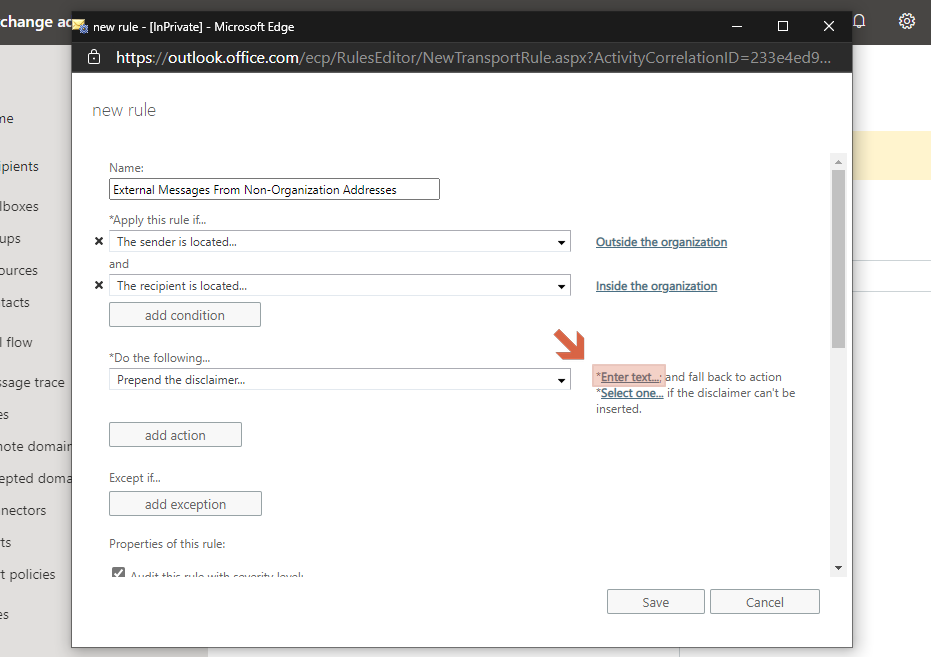
Task: Click the 'Enter text...' disclaimer link
Action: [629, 377]
